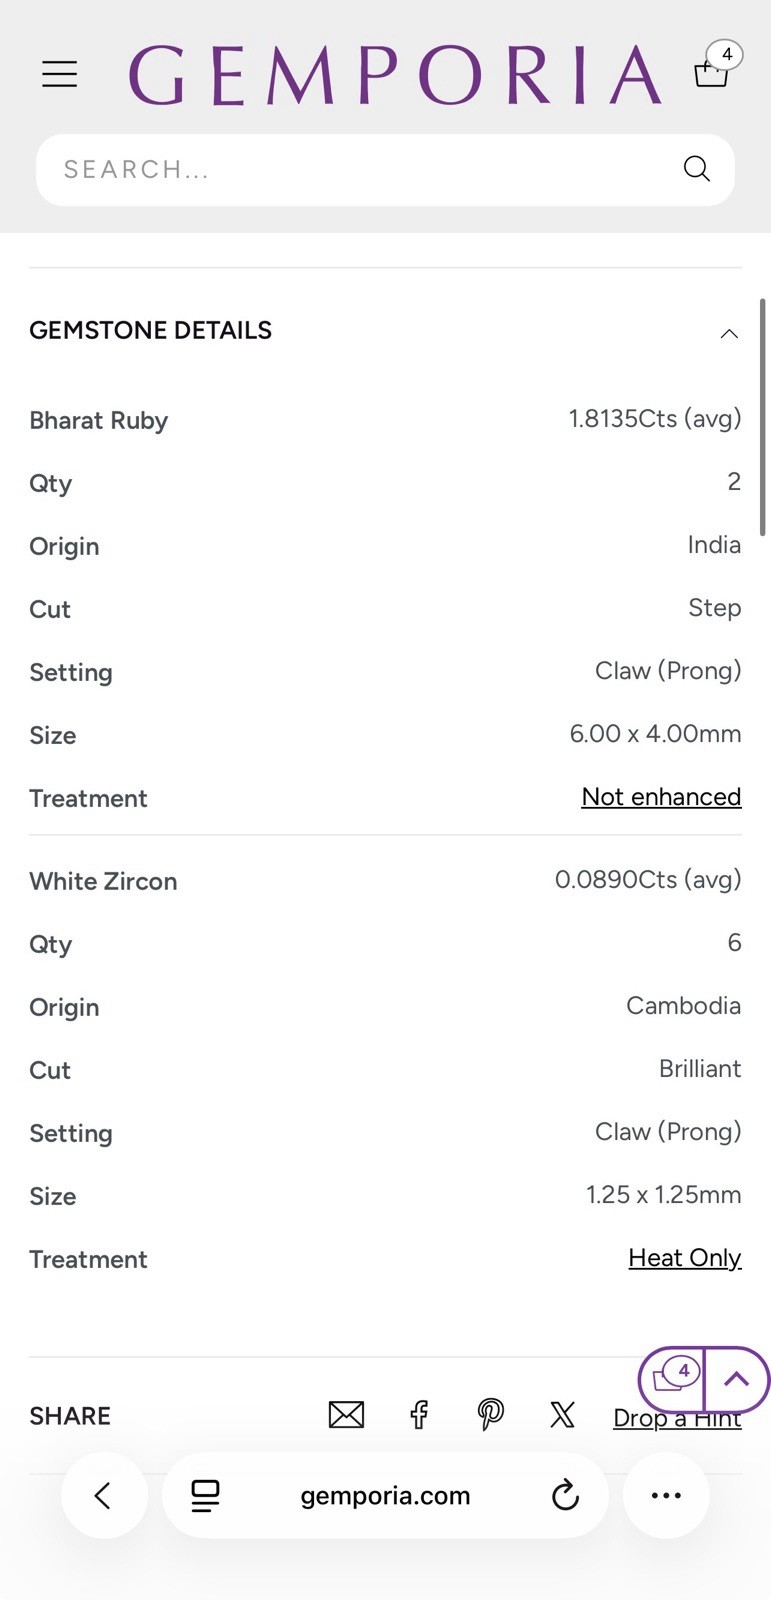This screenshot has height=1600, width=771.
Task: Open browser more options menu
Action: pyautogui.click(x=666, y=1496)
